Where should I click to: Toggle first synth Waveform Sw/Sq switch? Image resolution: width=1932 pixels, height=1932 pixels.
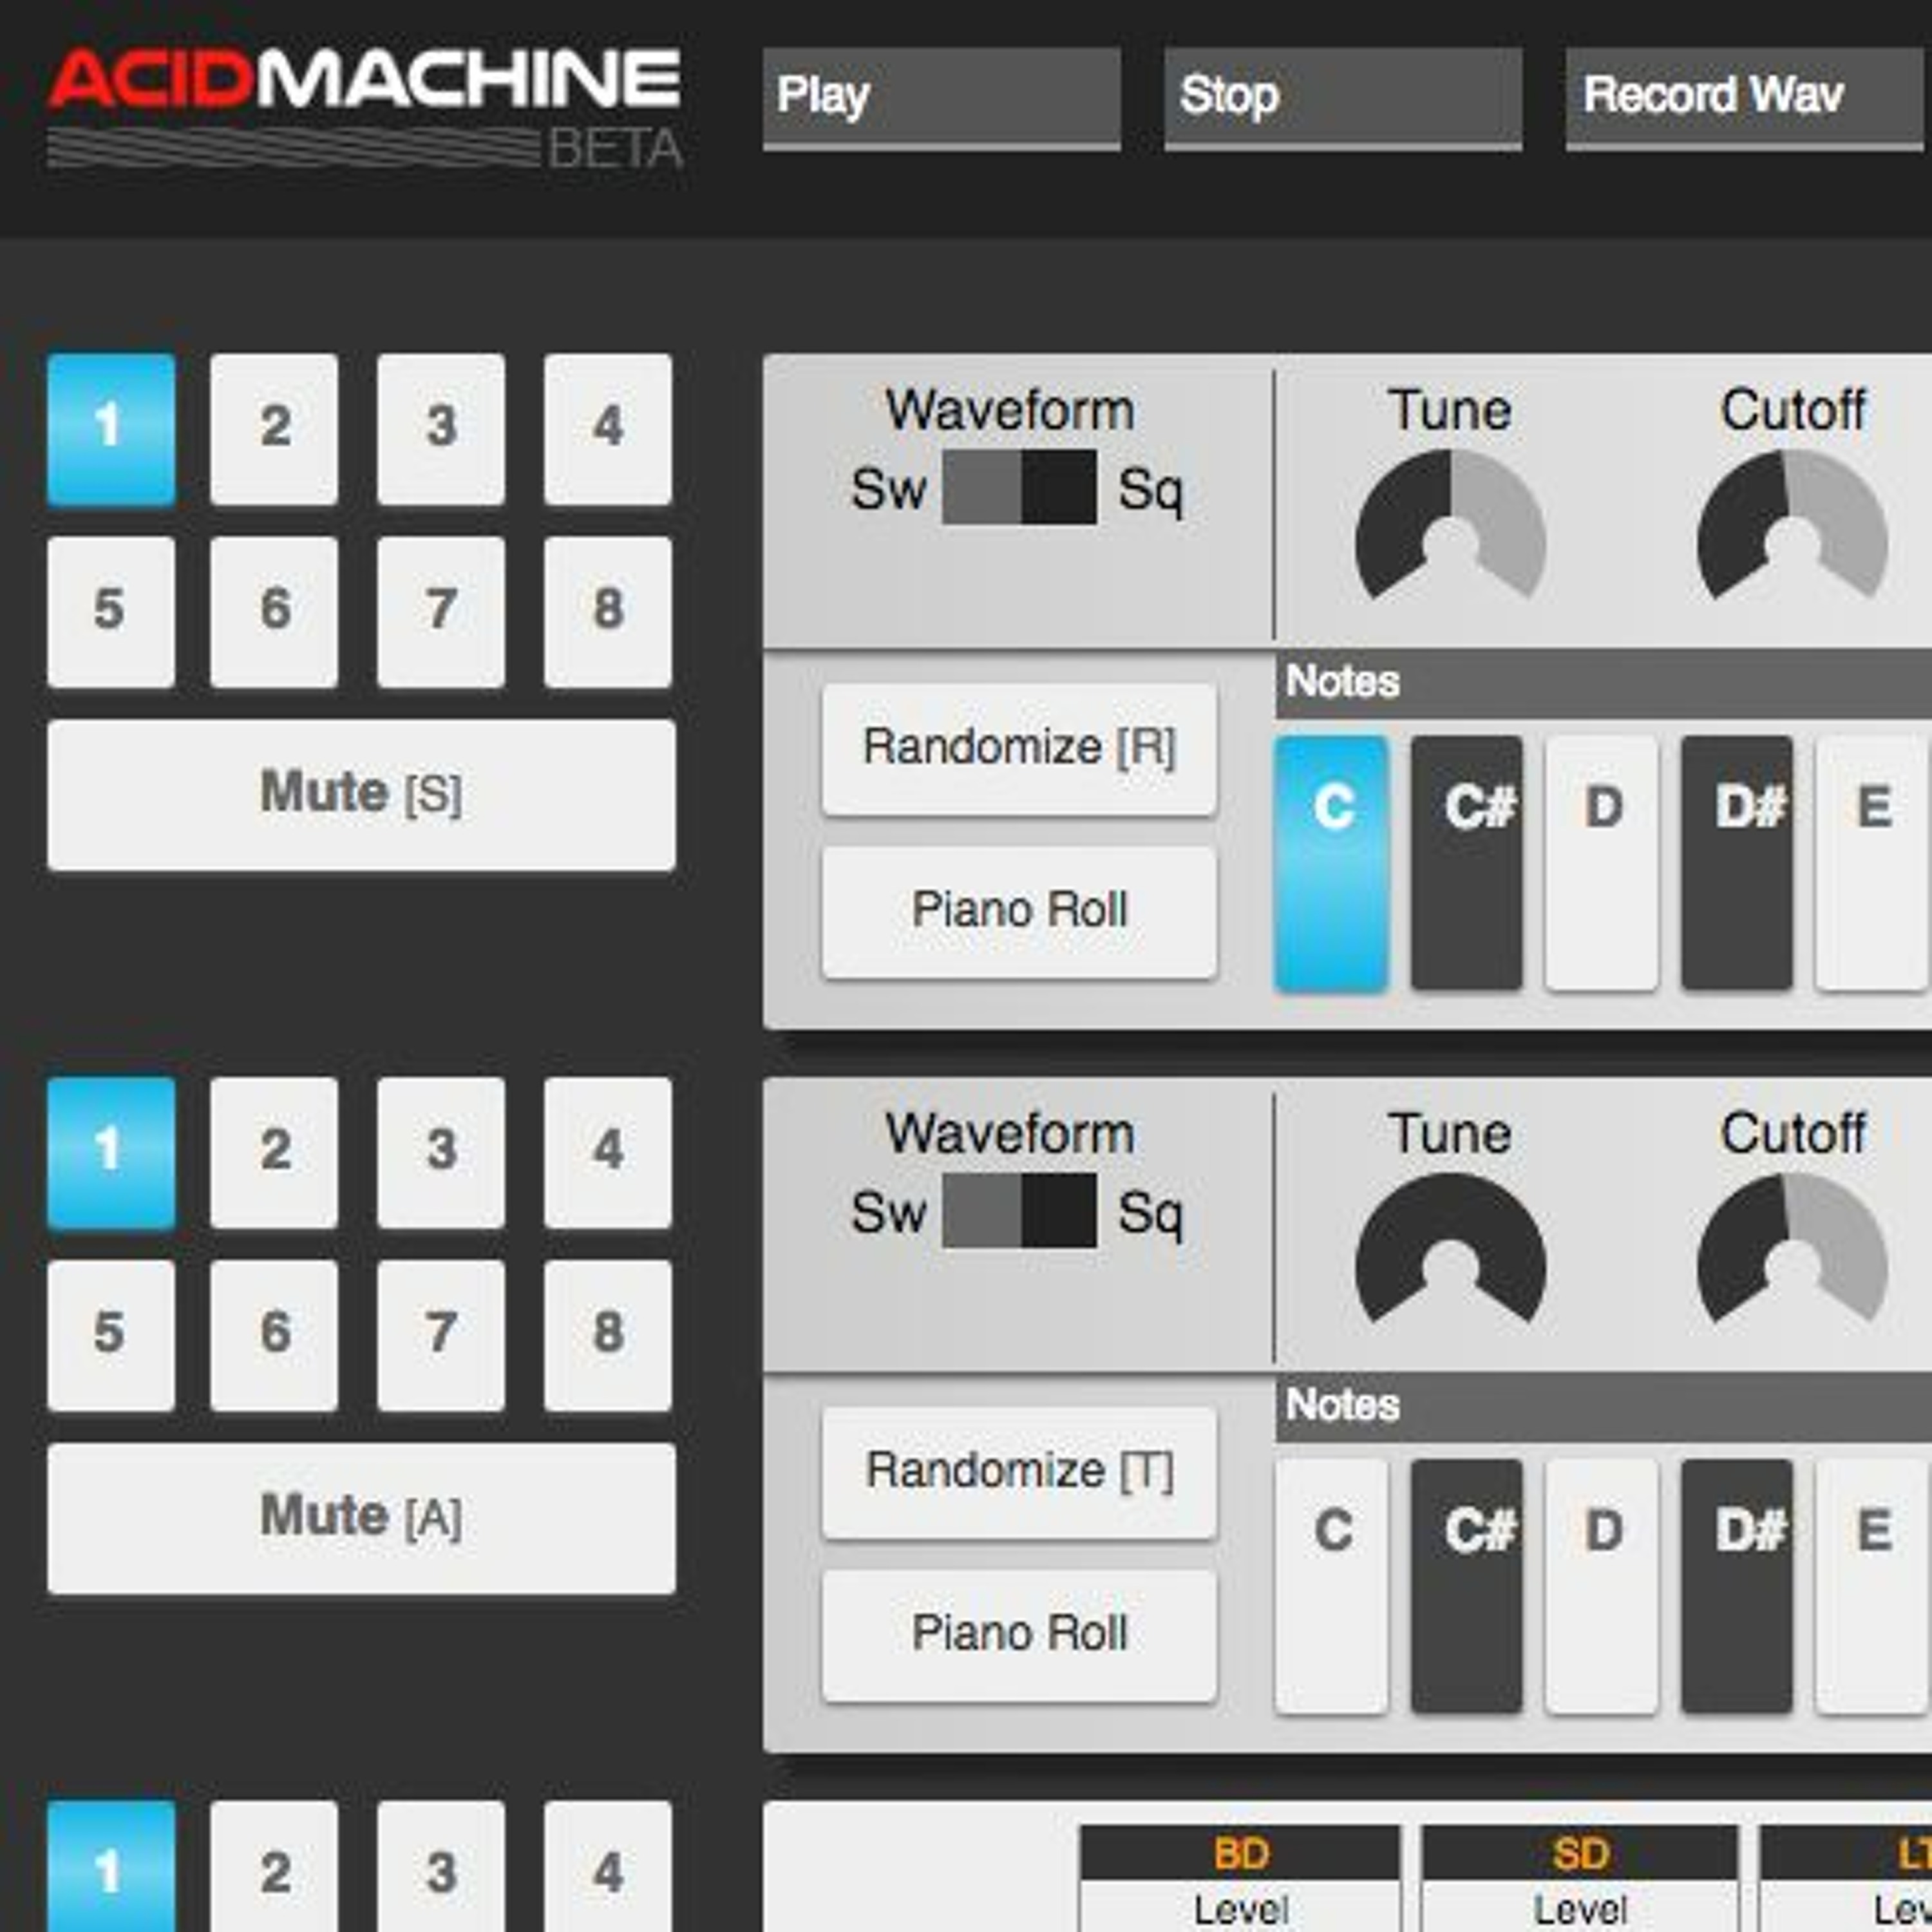coord(1019,488)
